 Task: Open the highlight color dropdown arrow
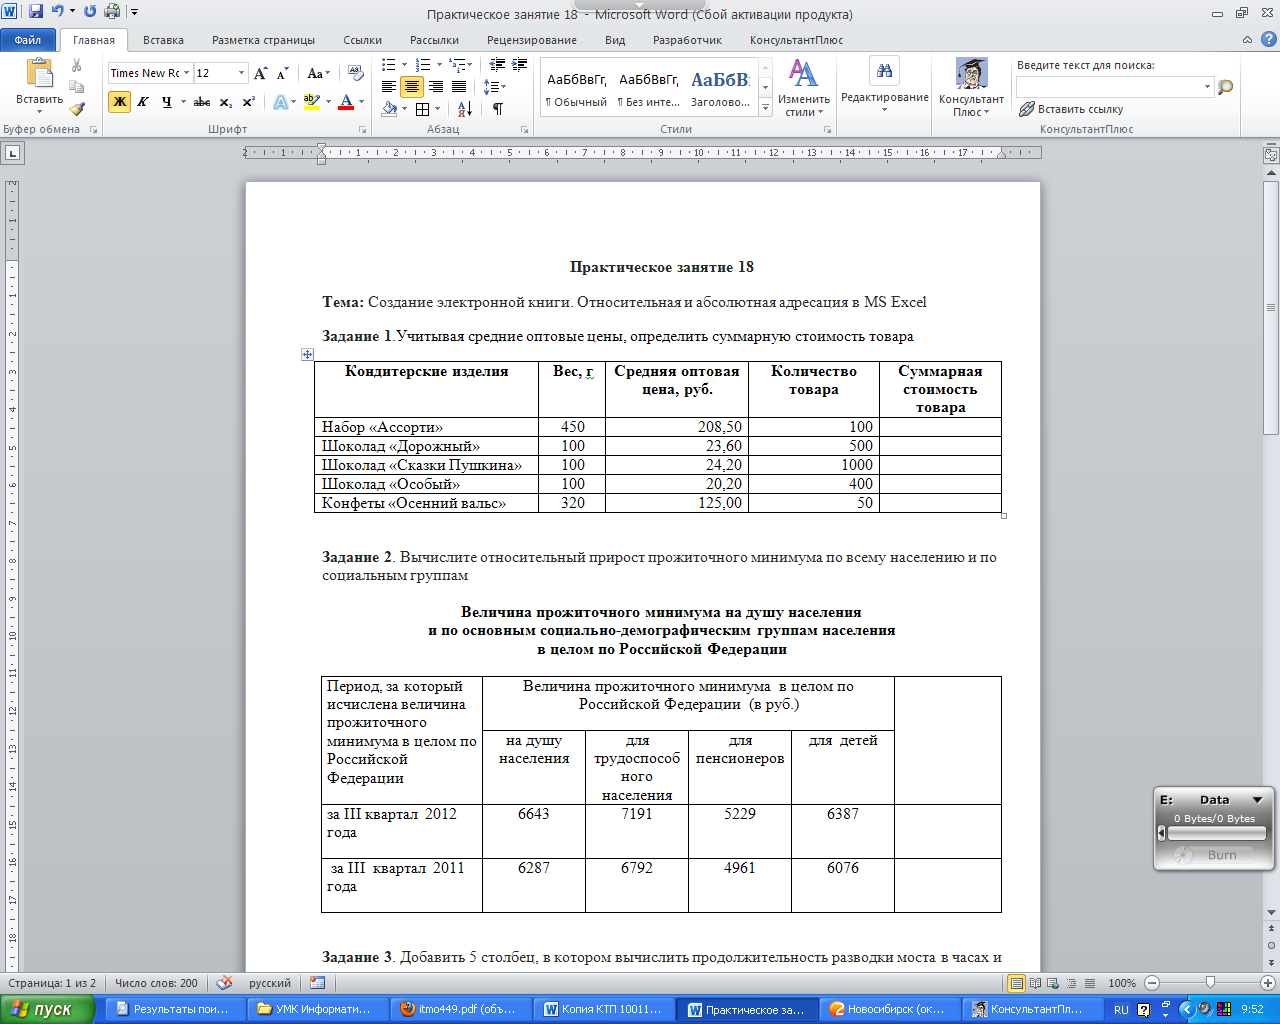(x=327, y=102)
